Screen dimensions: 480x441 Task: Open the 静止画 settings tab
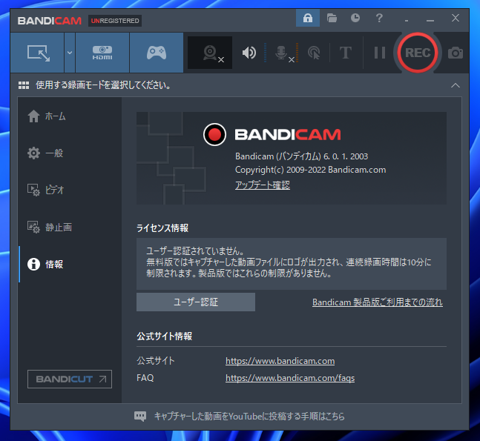(x=50, y=227)
